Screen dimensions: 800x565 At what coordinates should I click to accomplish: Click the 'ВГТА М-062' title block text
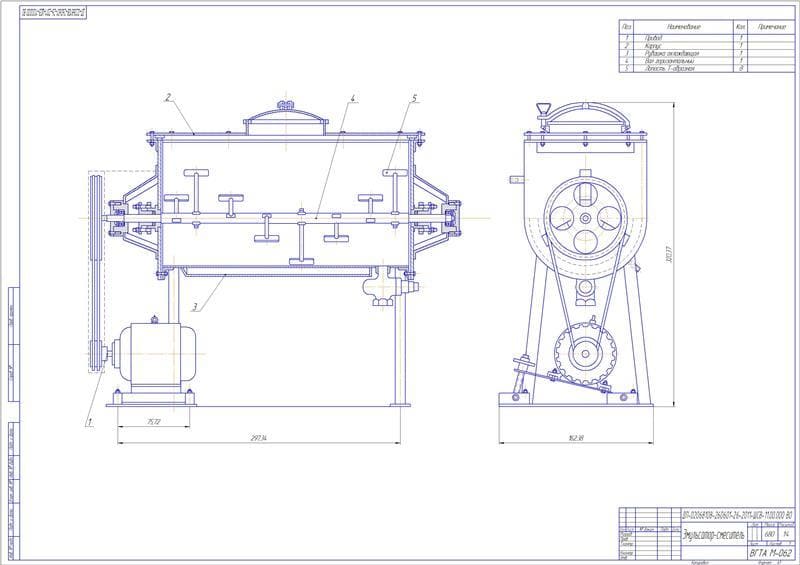point(770,553)
